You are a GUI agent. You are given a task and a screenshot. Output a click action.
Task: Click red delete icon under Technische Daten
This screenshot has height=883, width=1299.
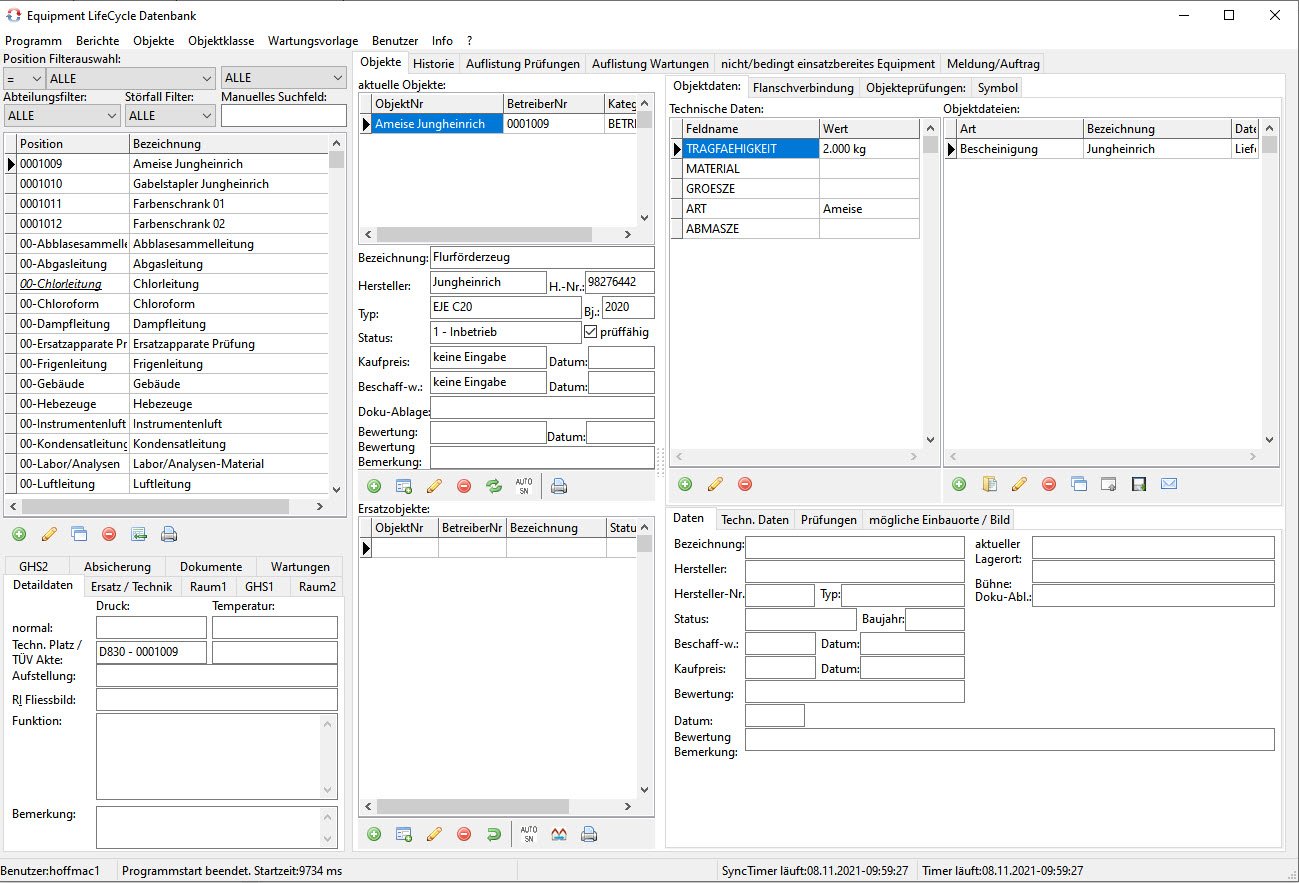745,484
